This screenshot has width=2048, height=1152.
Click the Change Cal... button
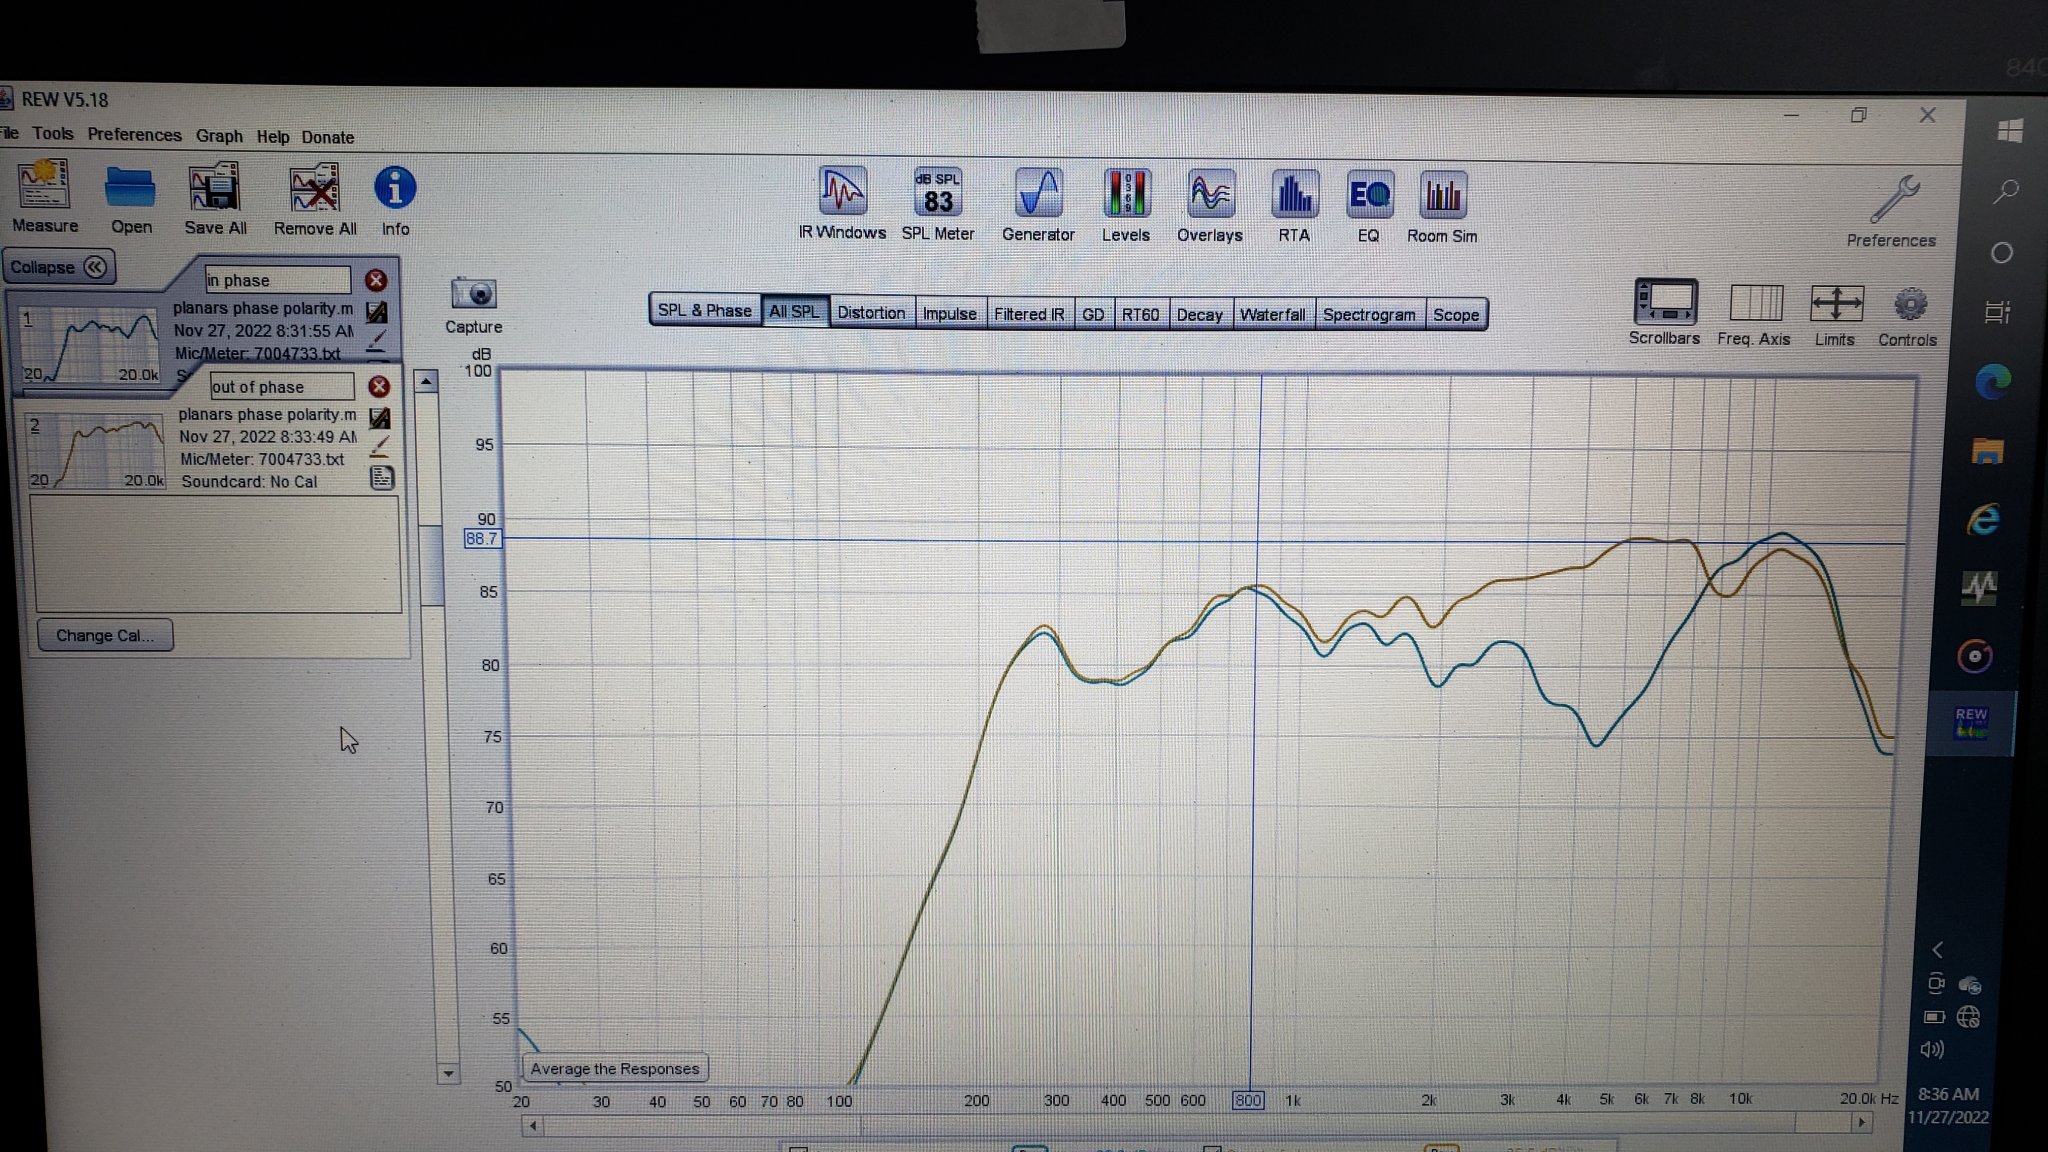104,635
